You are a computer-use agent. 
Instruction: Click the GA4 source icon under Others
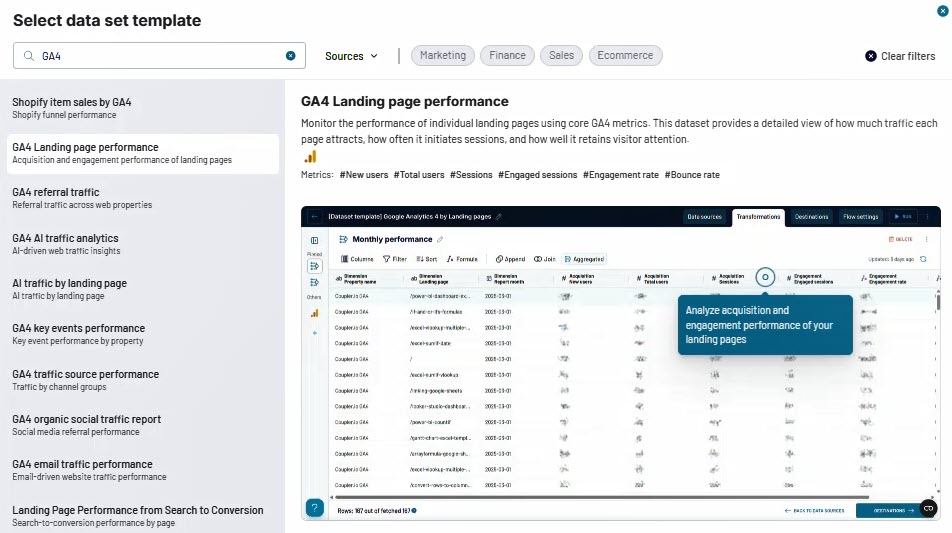(x=314, y=313)
